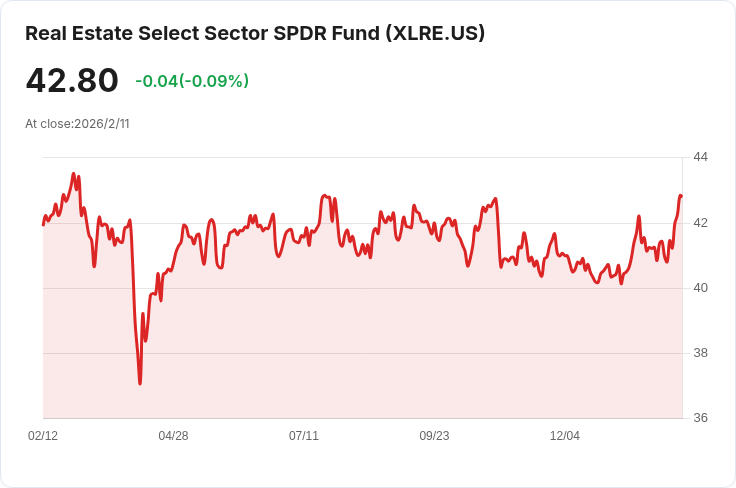Click the highest peak of the price line
This screenshot has width=736, height=488.
pyautogui.click(x=73, y=174)
